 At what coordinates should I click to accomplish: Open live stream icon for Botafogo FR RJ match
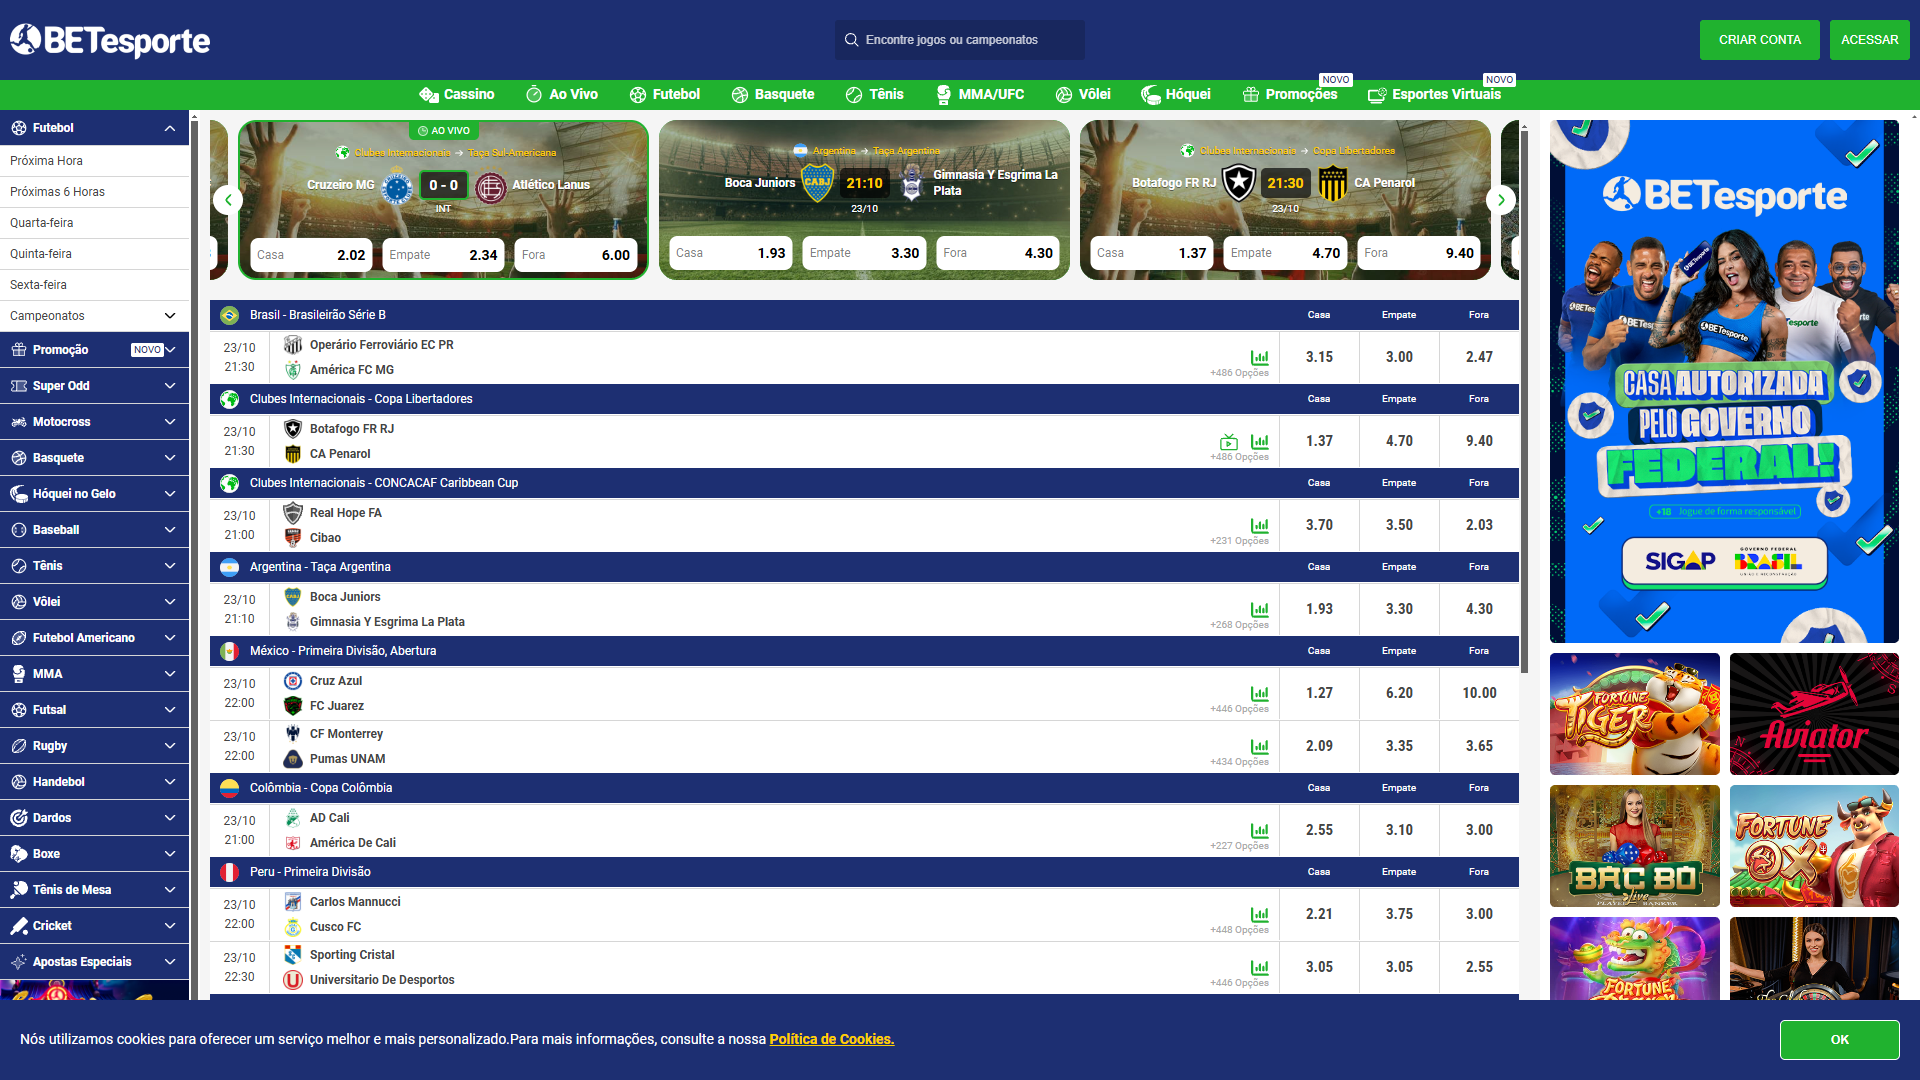(x=1229, y=441)
